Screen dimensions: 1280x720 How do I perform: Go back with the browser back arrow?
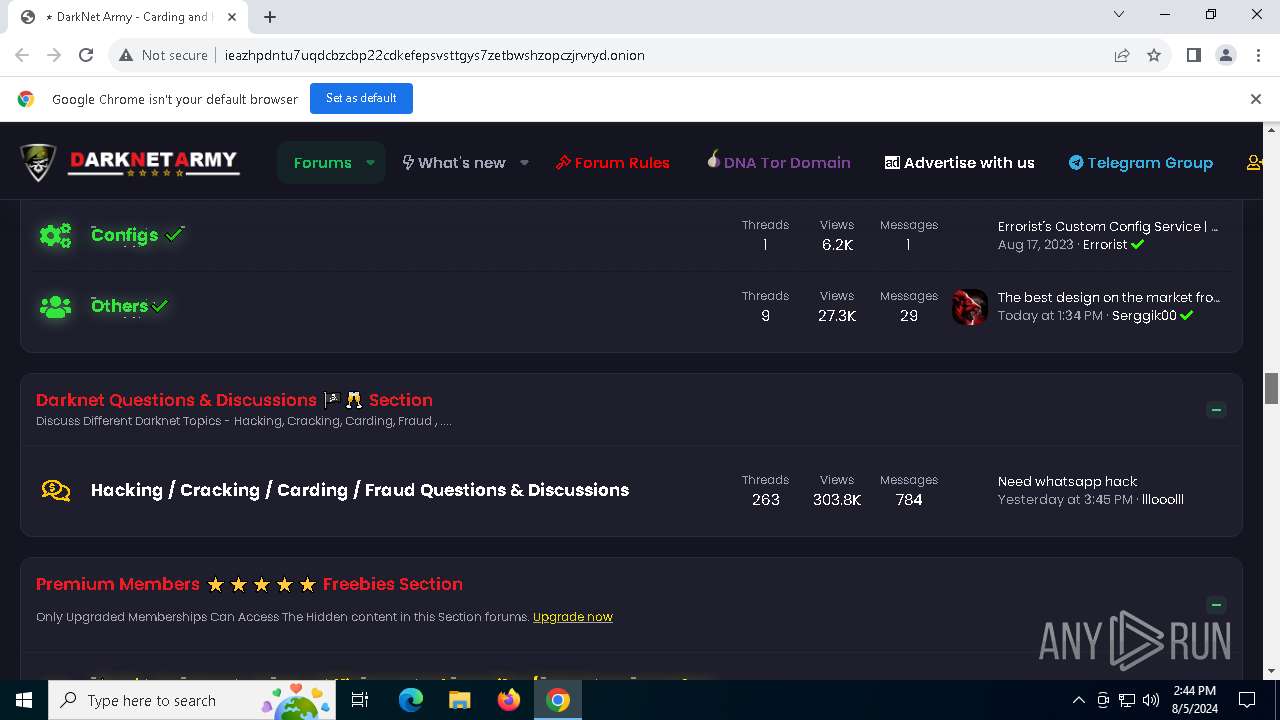point(22,55)
